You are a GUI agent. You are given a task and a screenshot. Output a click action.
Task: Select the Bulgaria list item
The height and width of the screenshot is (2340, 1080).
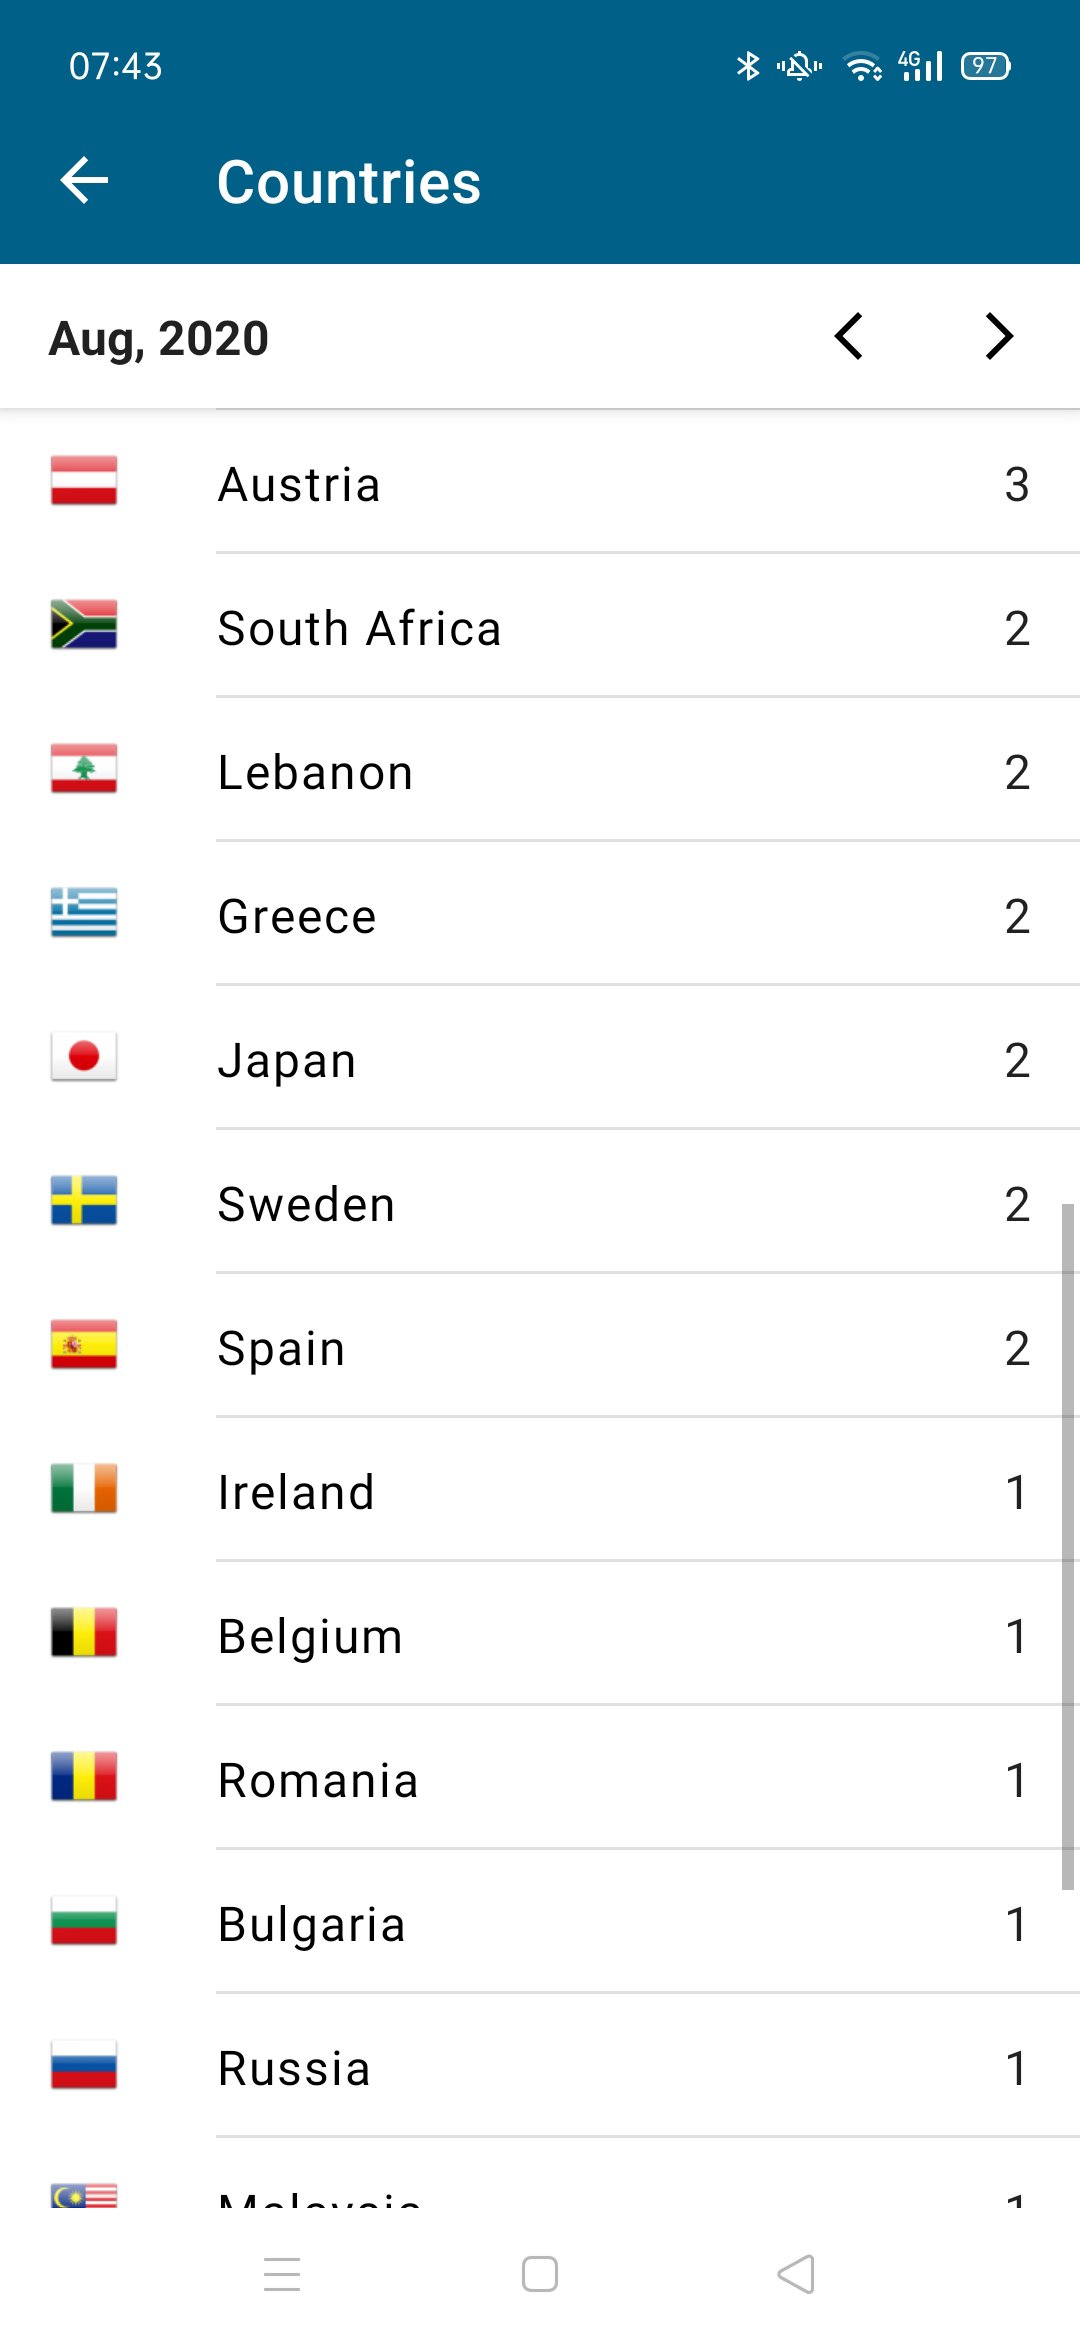[540, 1924]
